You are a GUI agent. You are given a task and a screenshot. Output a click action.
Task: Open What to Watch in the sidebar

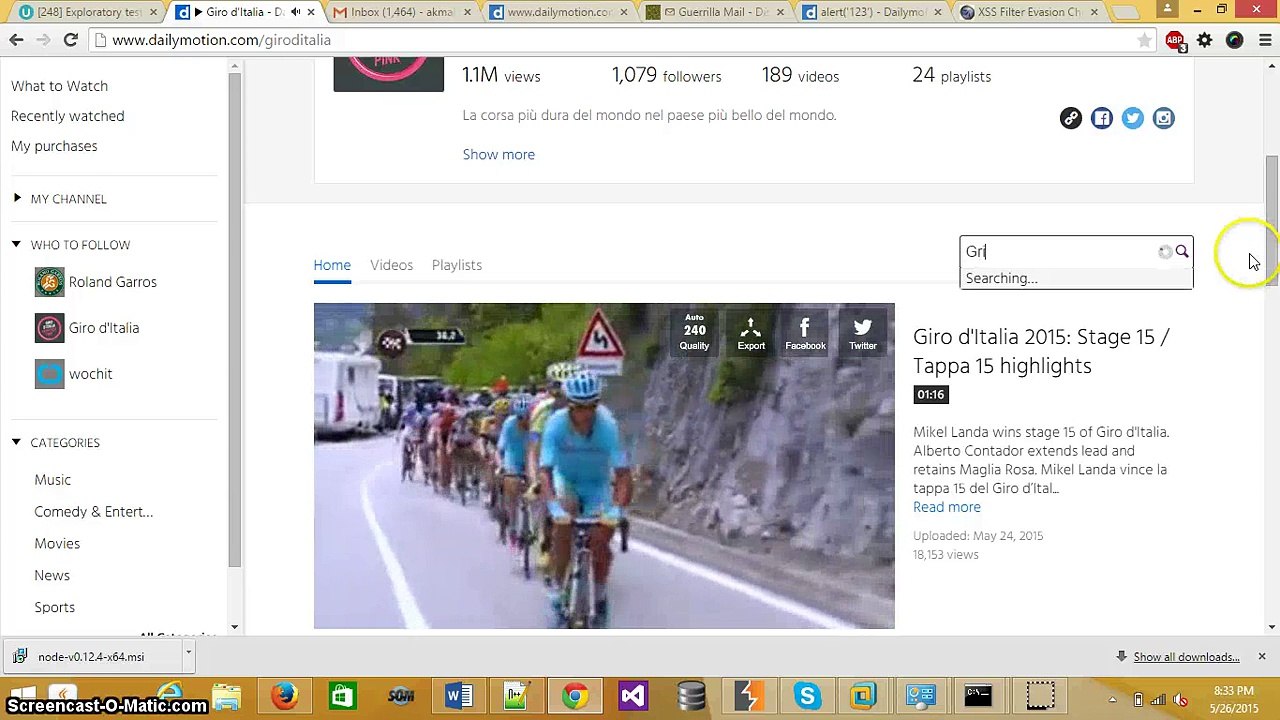tap(59, 86)
